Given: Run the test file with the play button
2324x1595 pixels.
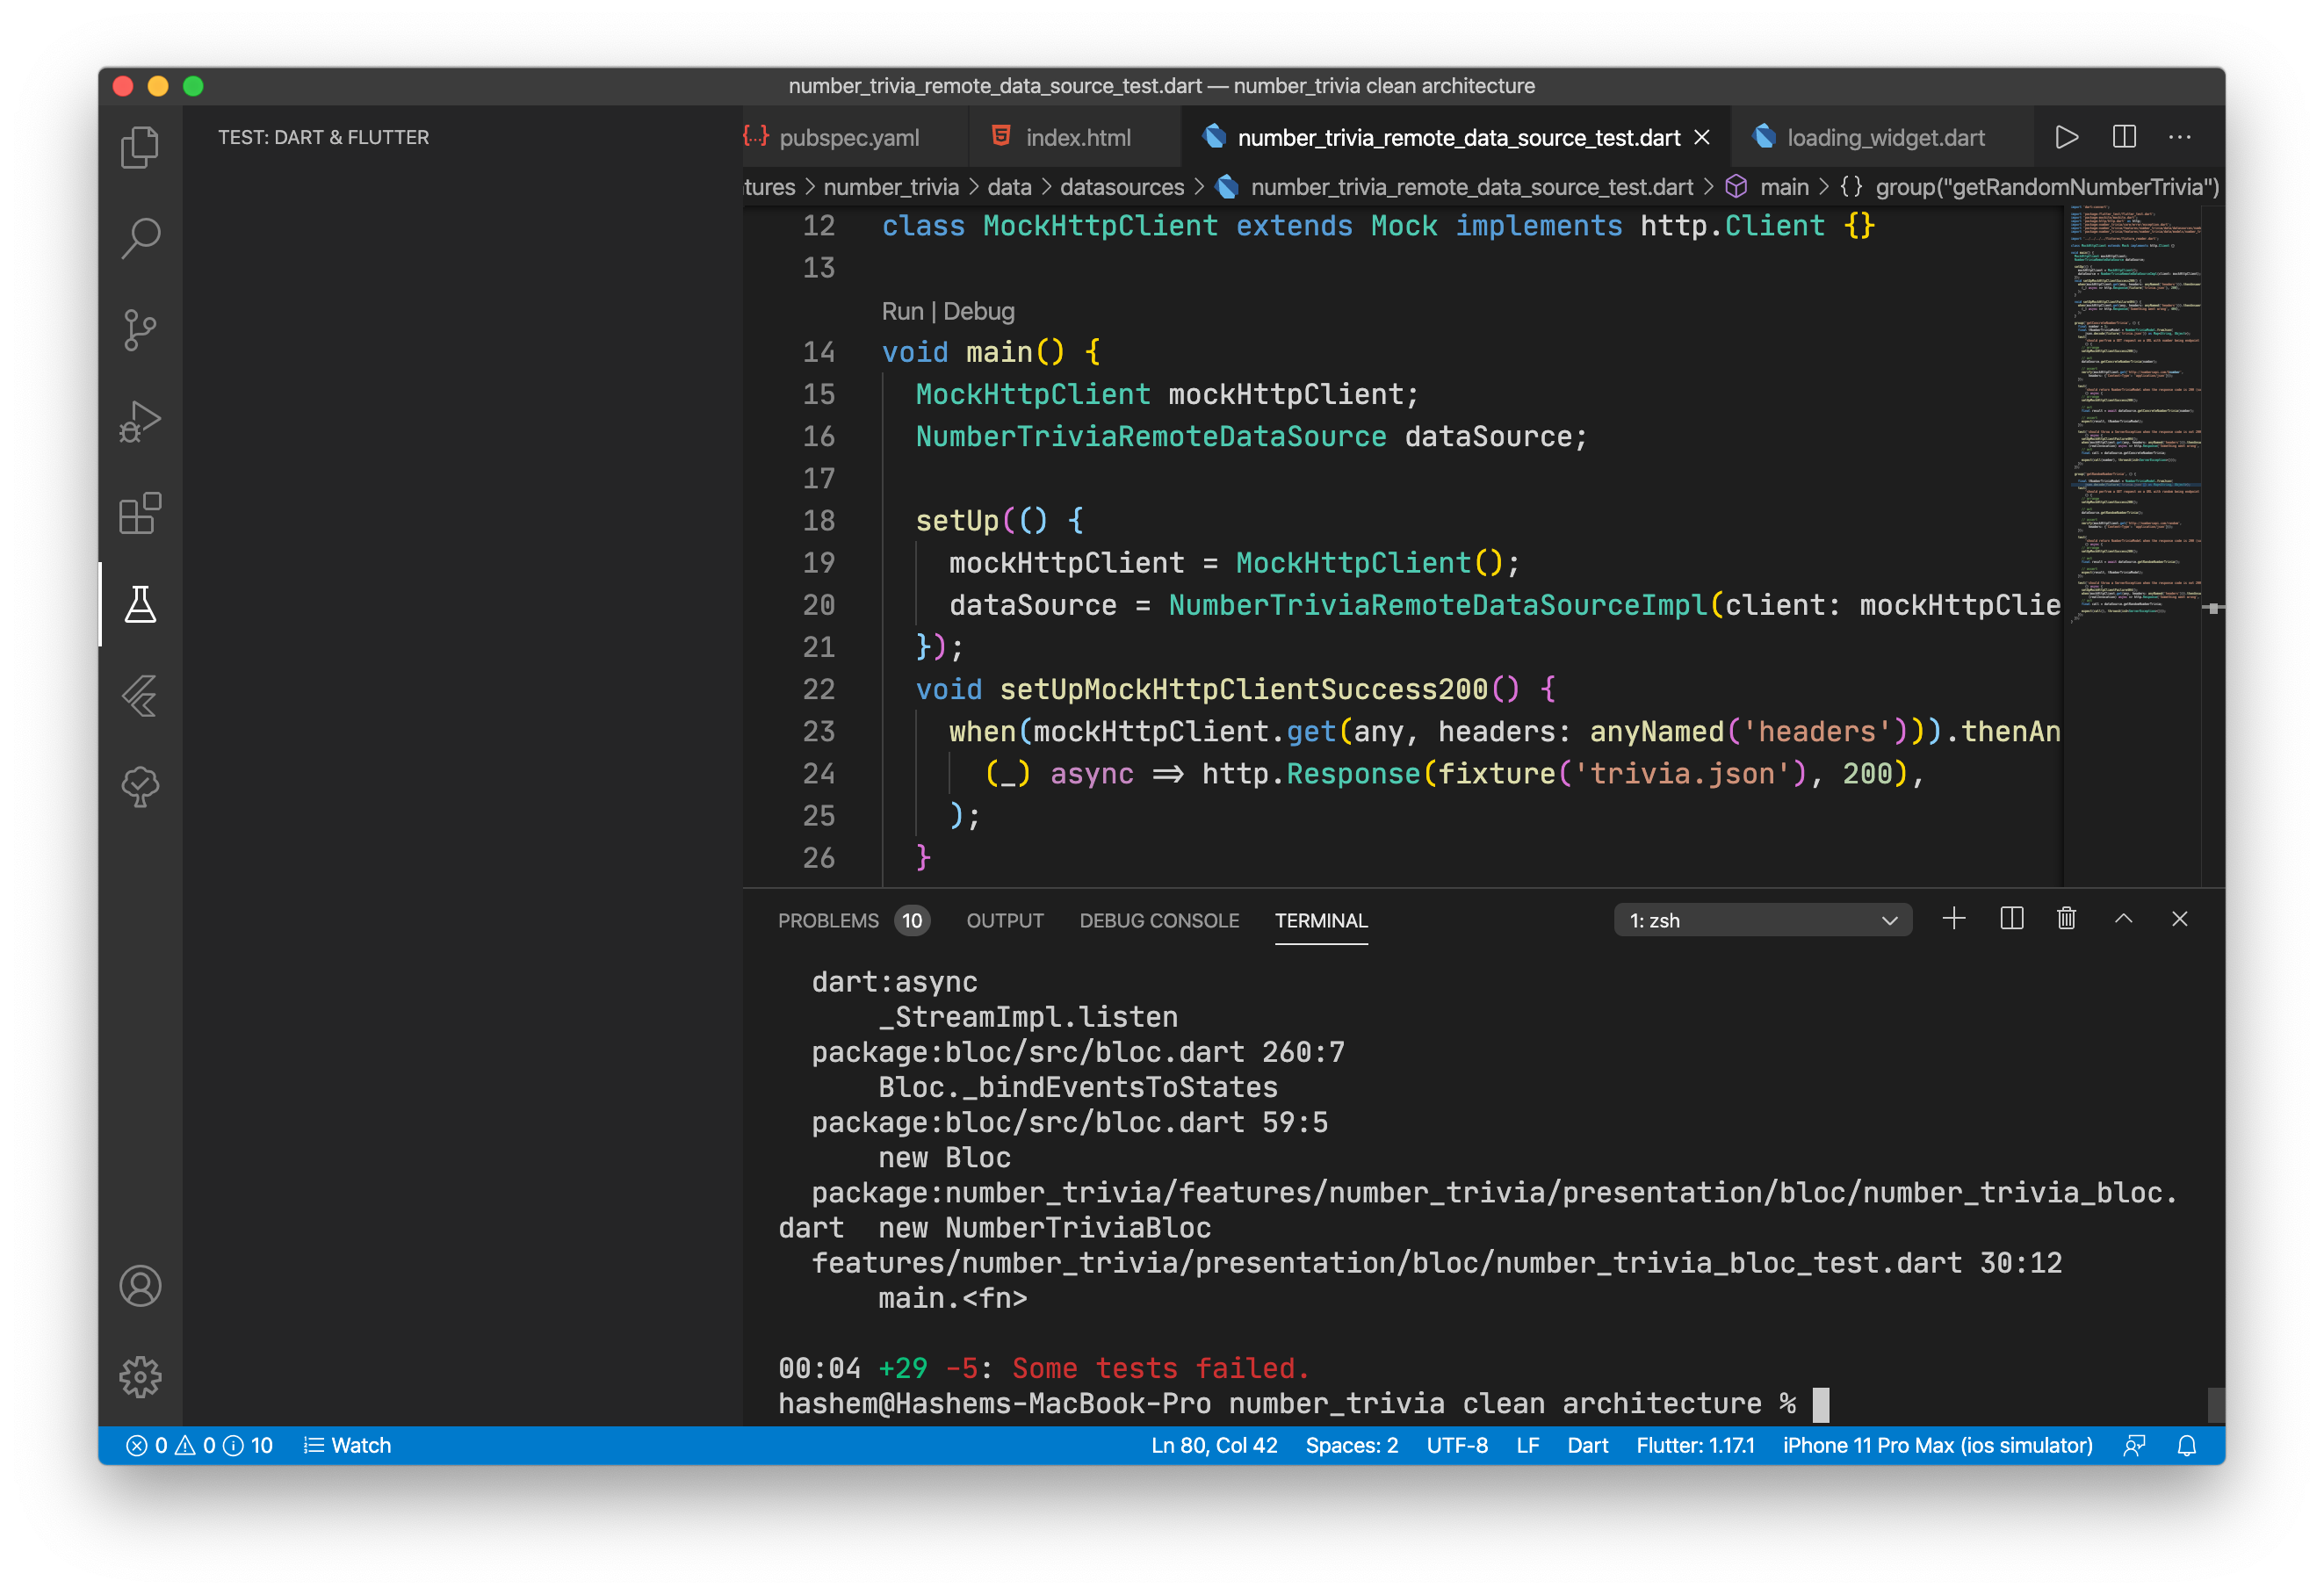Looking at the screenshot, I should (2067, 137).
